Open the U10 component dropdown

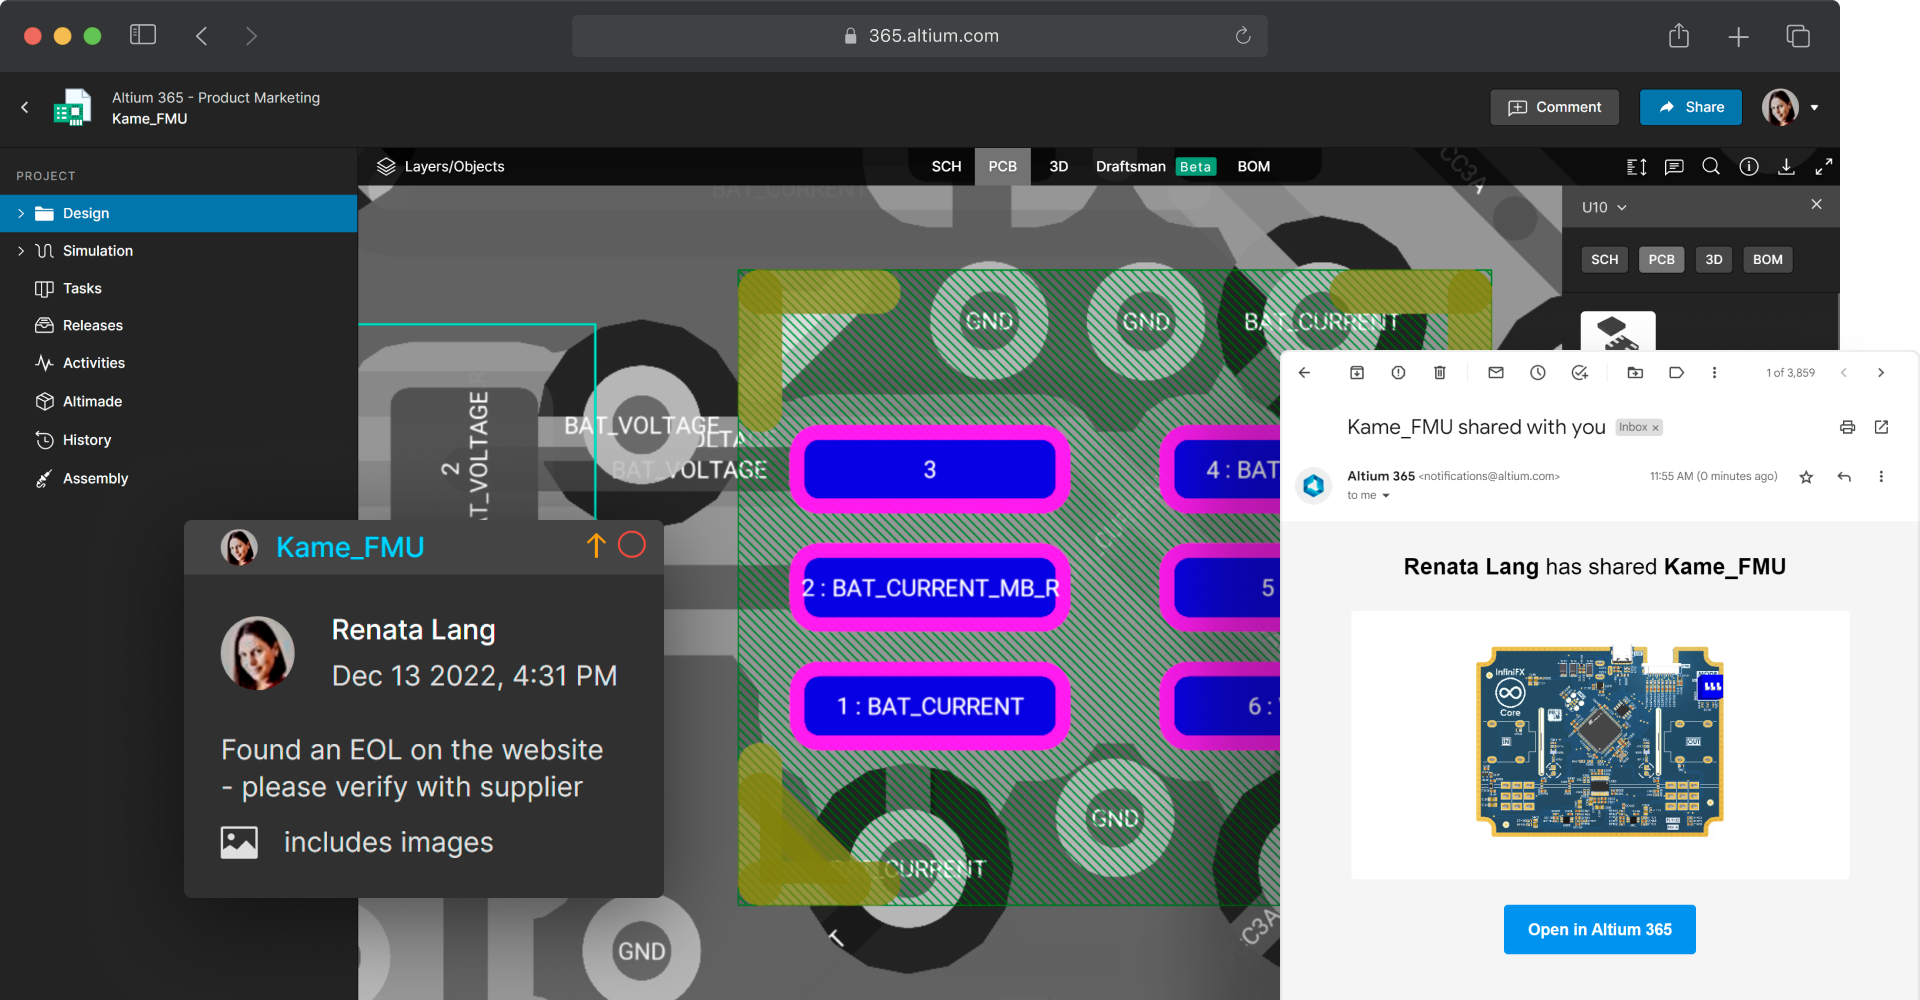(x=1604, y=207)
